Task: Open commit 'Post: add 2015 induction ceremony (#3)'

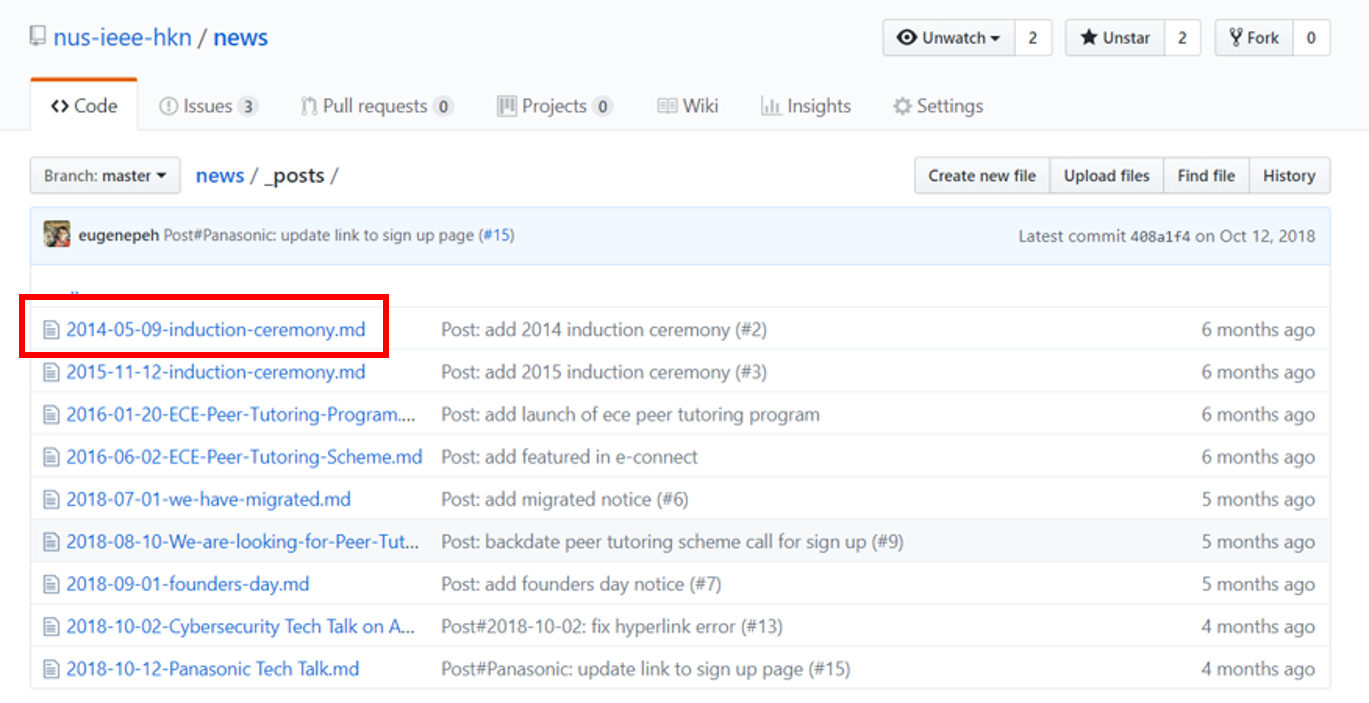Action: tap(604, 372)
